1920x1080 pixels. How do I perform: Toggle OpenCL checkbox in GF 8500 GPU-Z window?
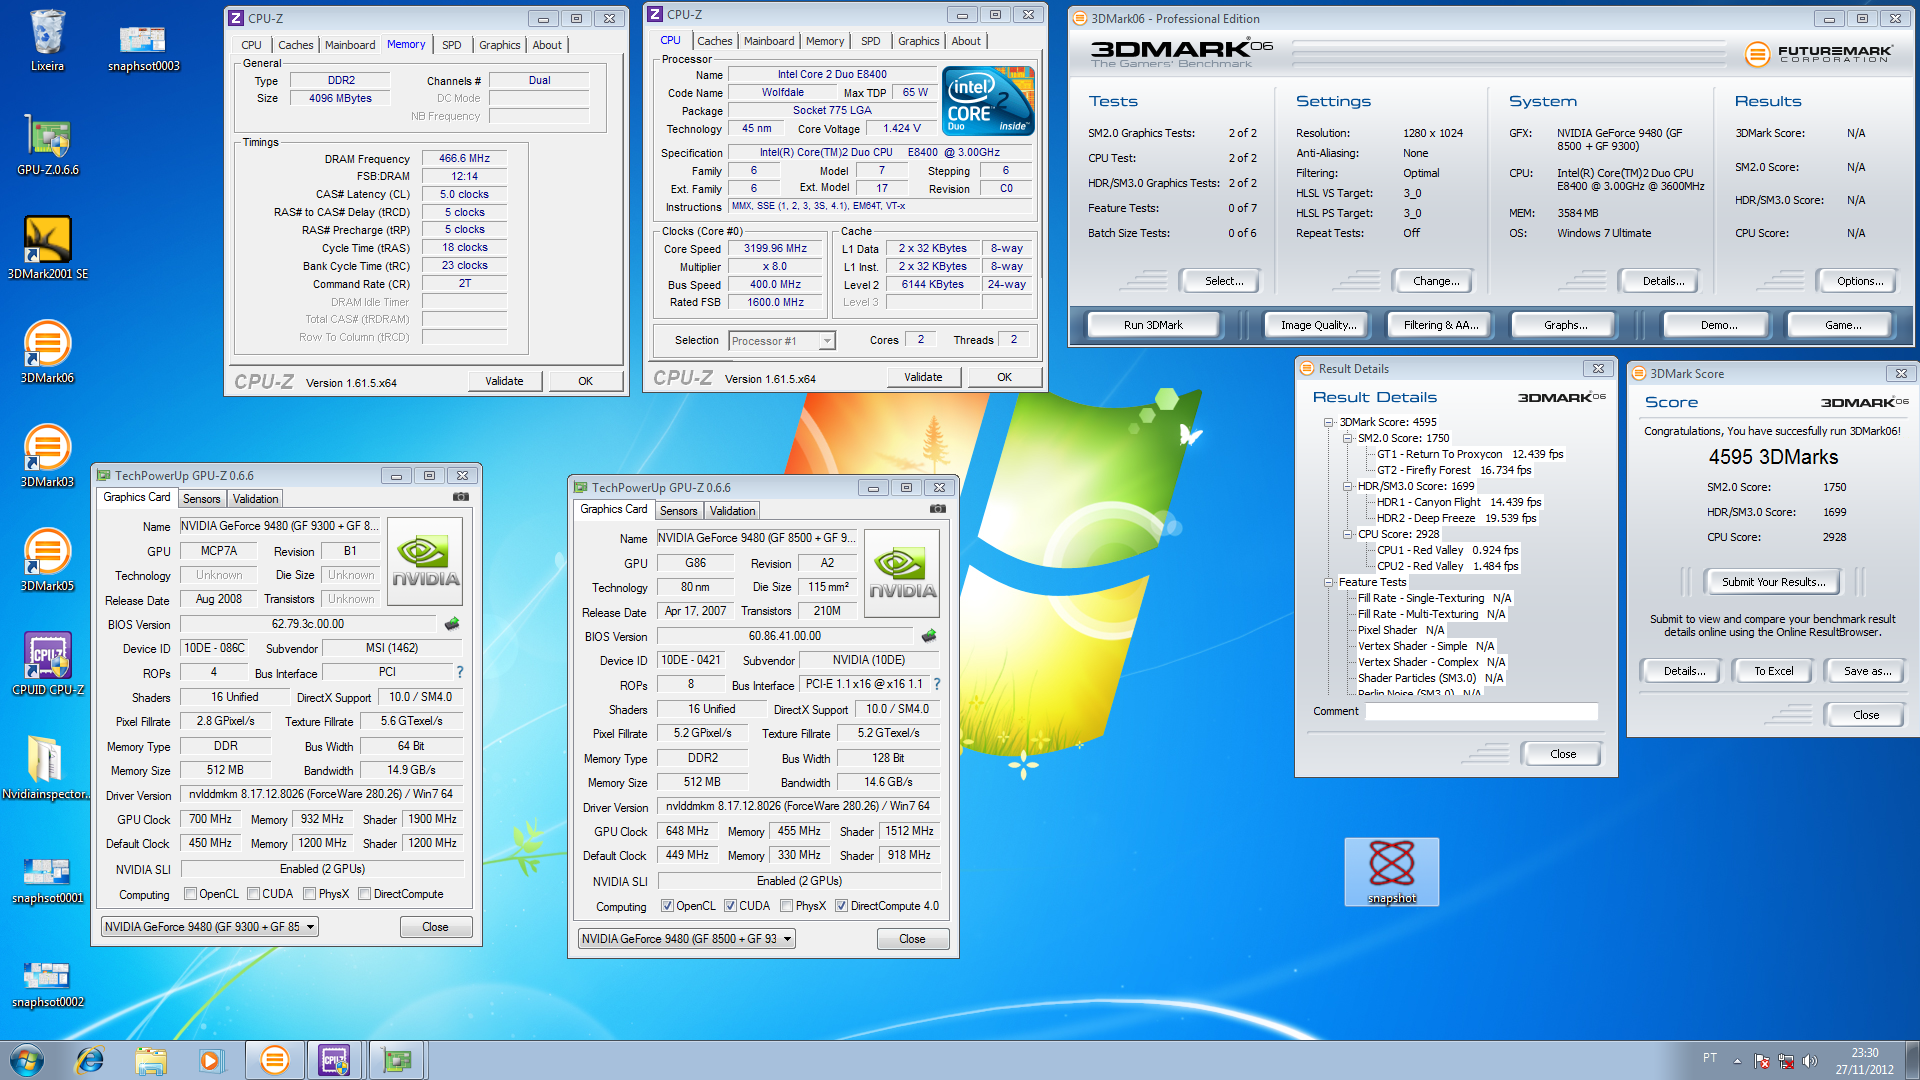tap(667, 906)
